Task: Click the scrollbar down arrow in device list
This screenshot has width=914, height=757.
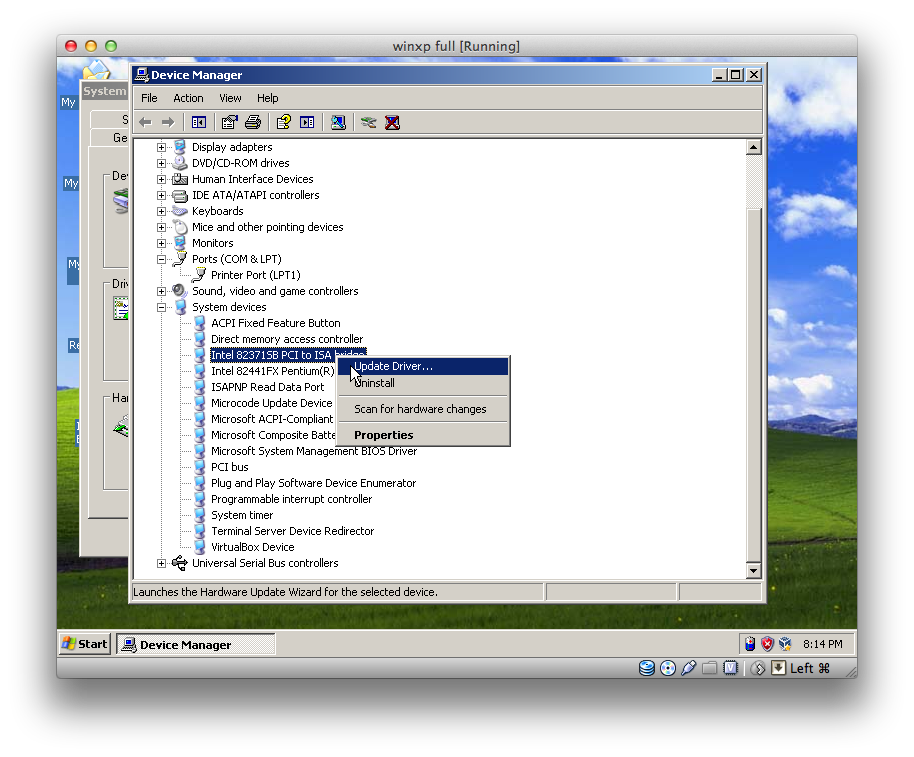Action: coord(753,571)
